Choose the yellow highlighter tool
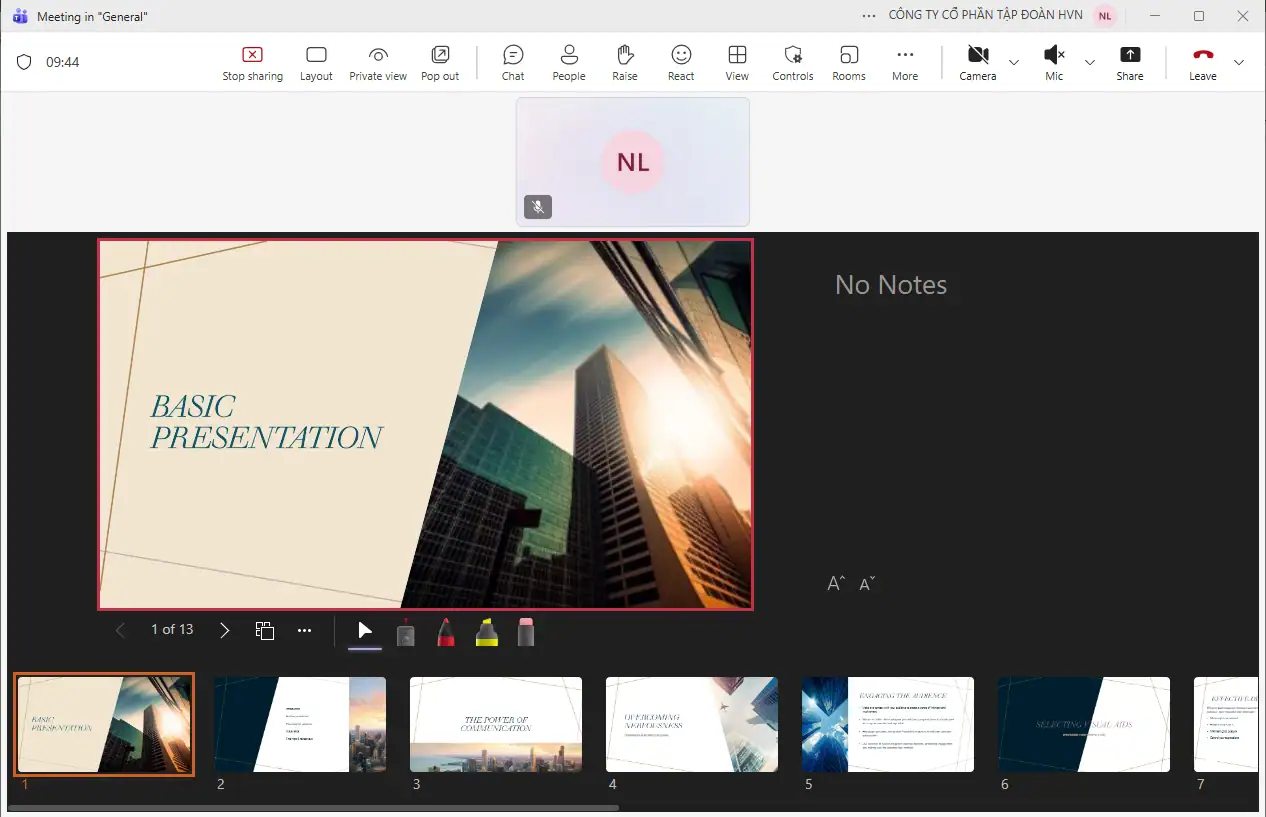 click(x=486, y=632)
